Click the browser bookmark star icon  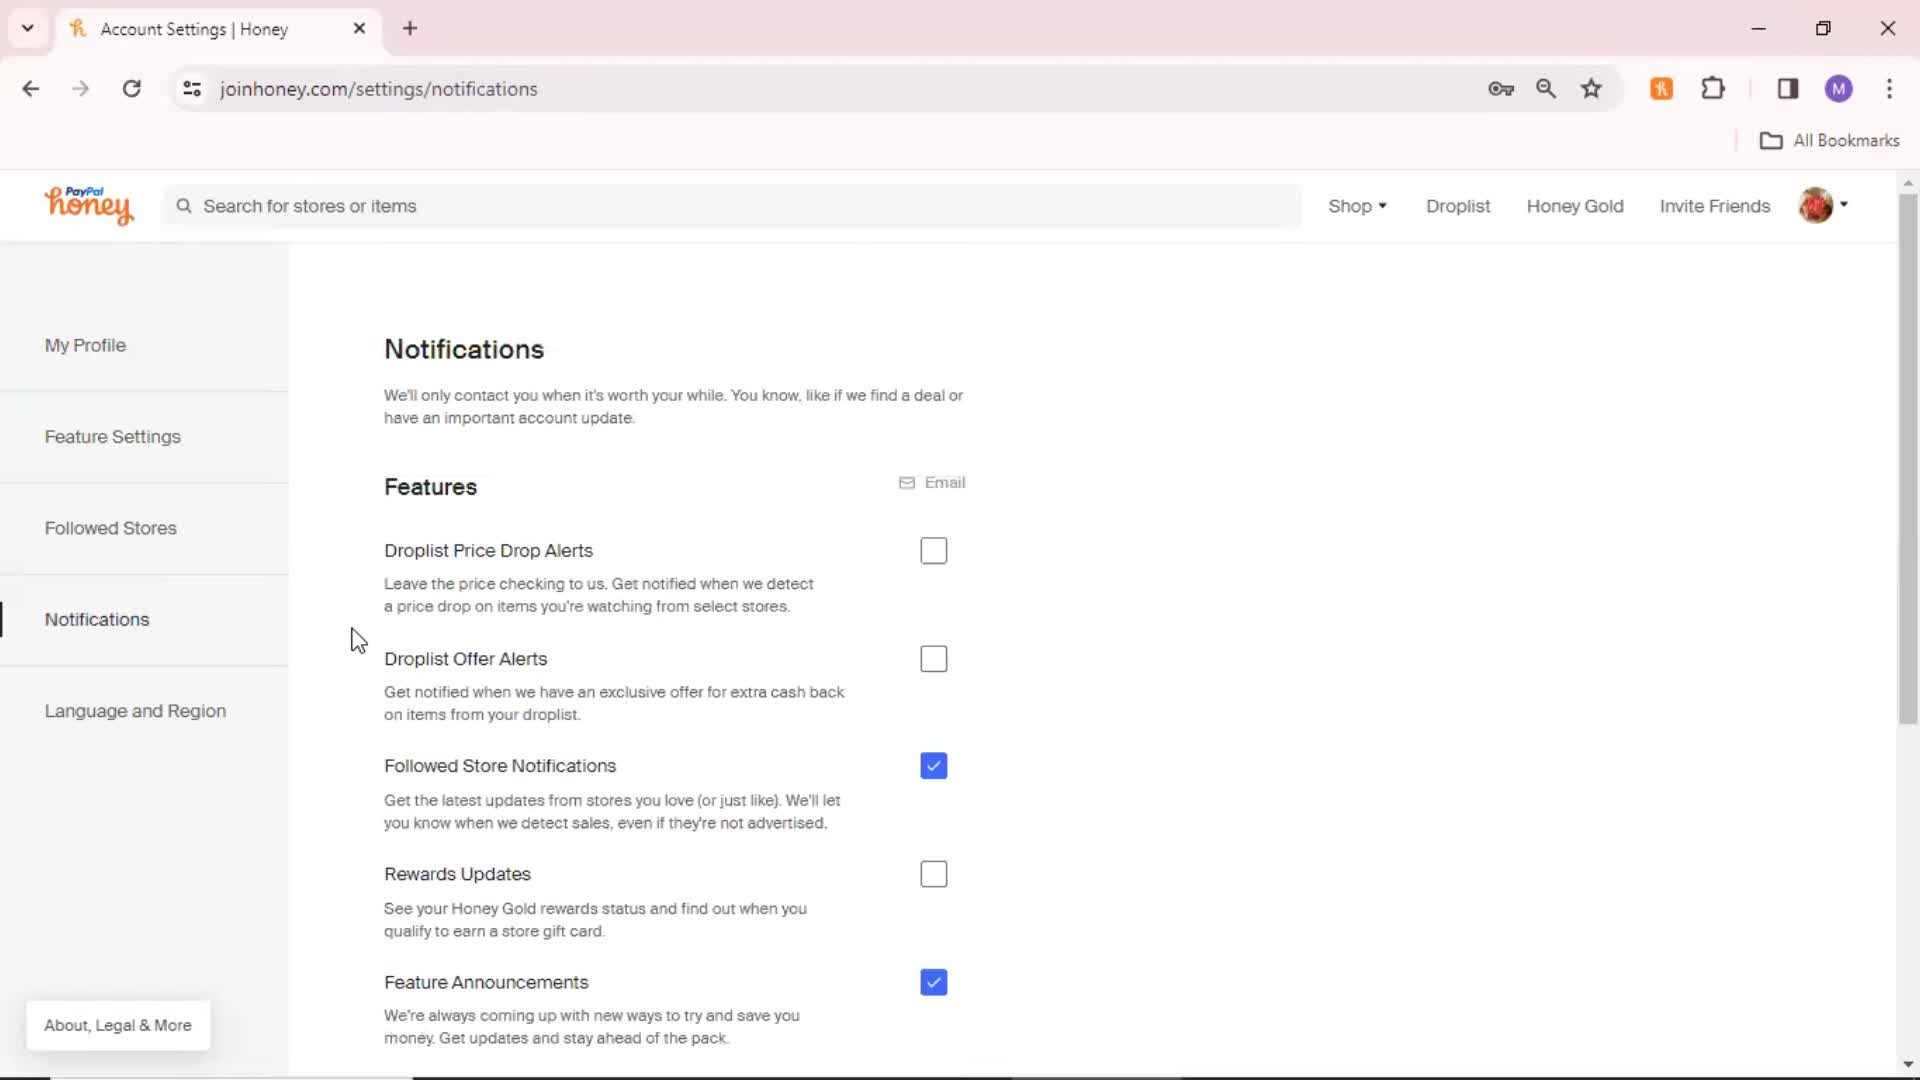point(1593,88)
